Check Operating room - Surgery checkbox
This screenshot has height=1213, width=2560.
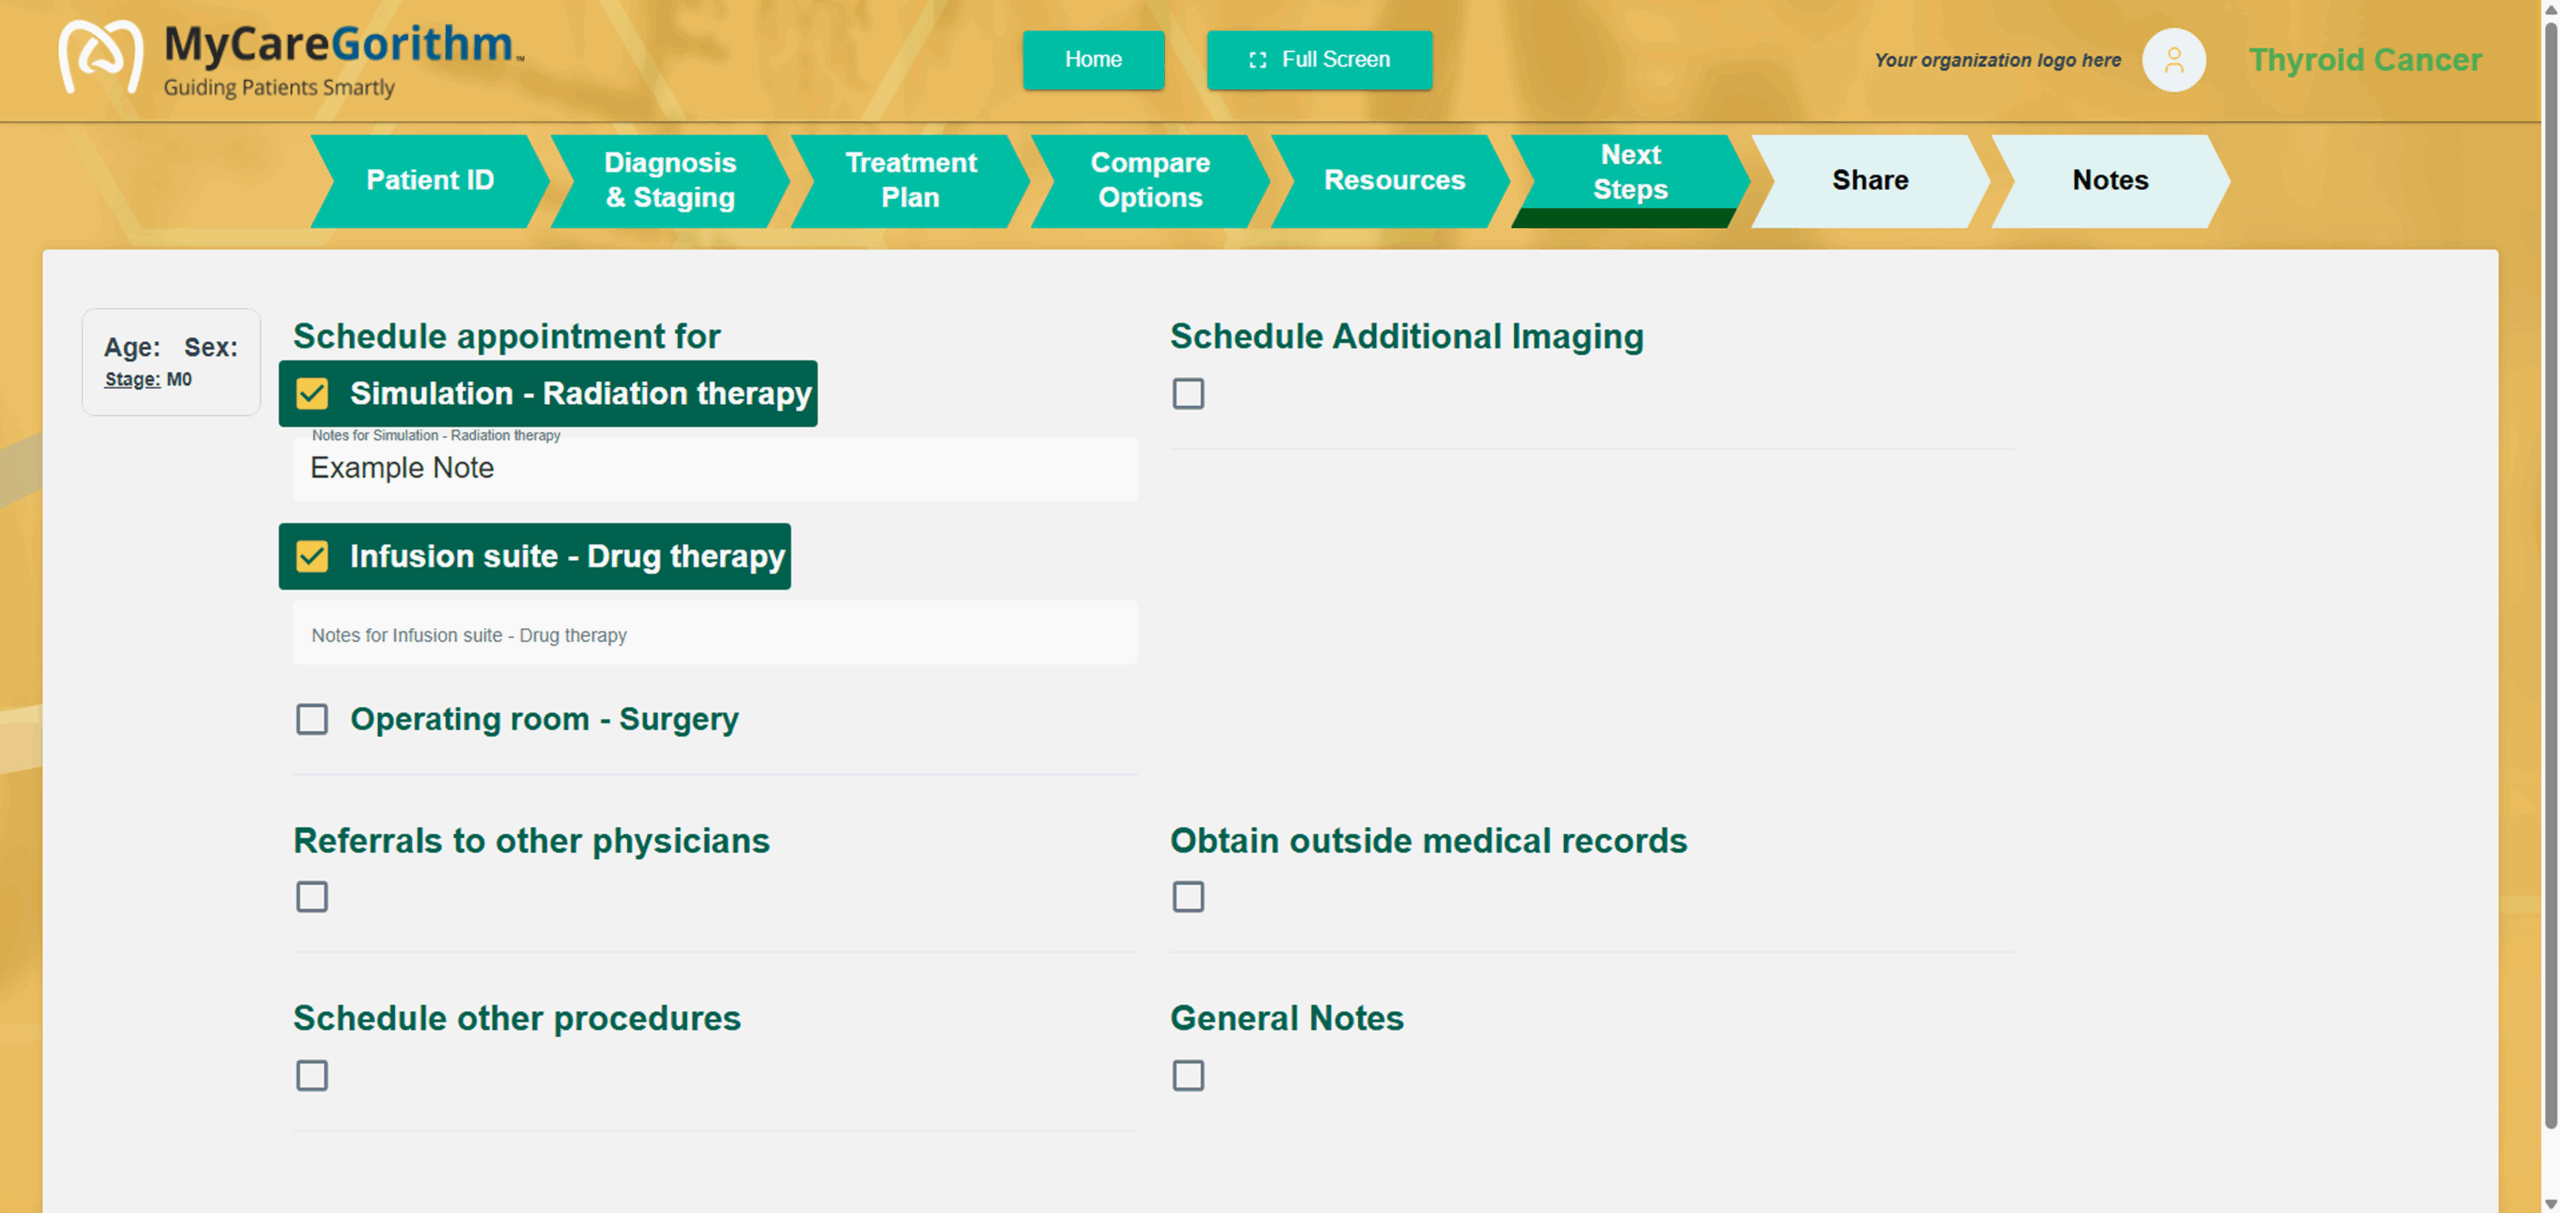point(312,719)
